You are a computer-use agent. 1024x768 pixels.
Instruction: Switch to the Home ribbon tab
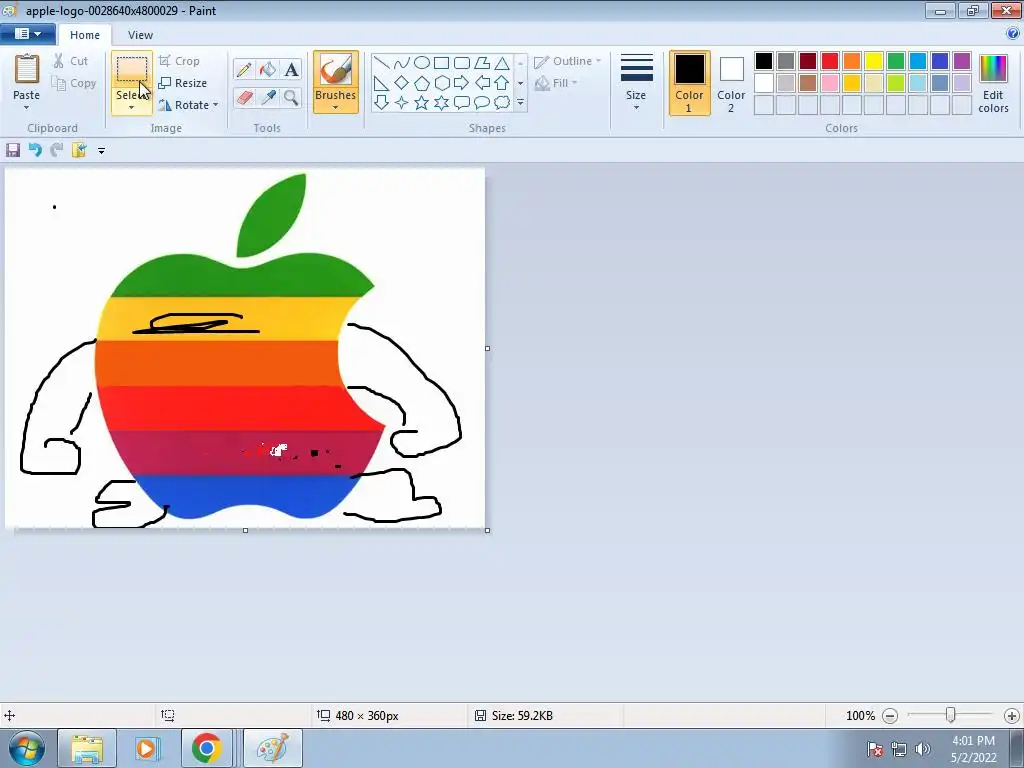[x=85, y=35]
